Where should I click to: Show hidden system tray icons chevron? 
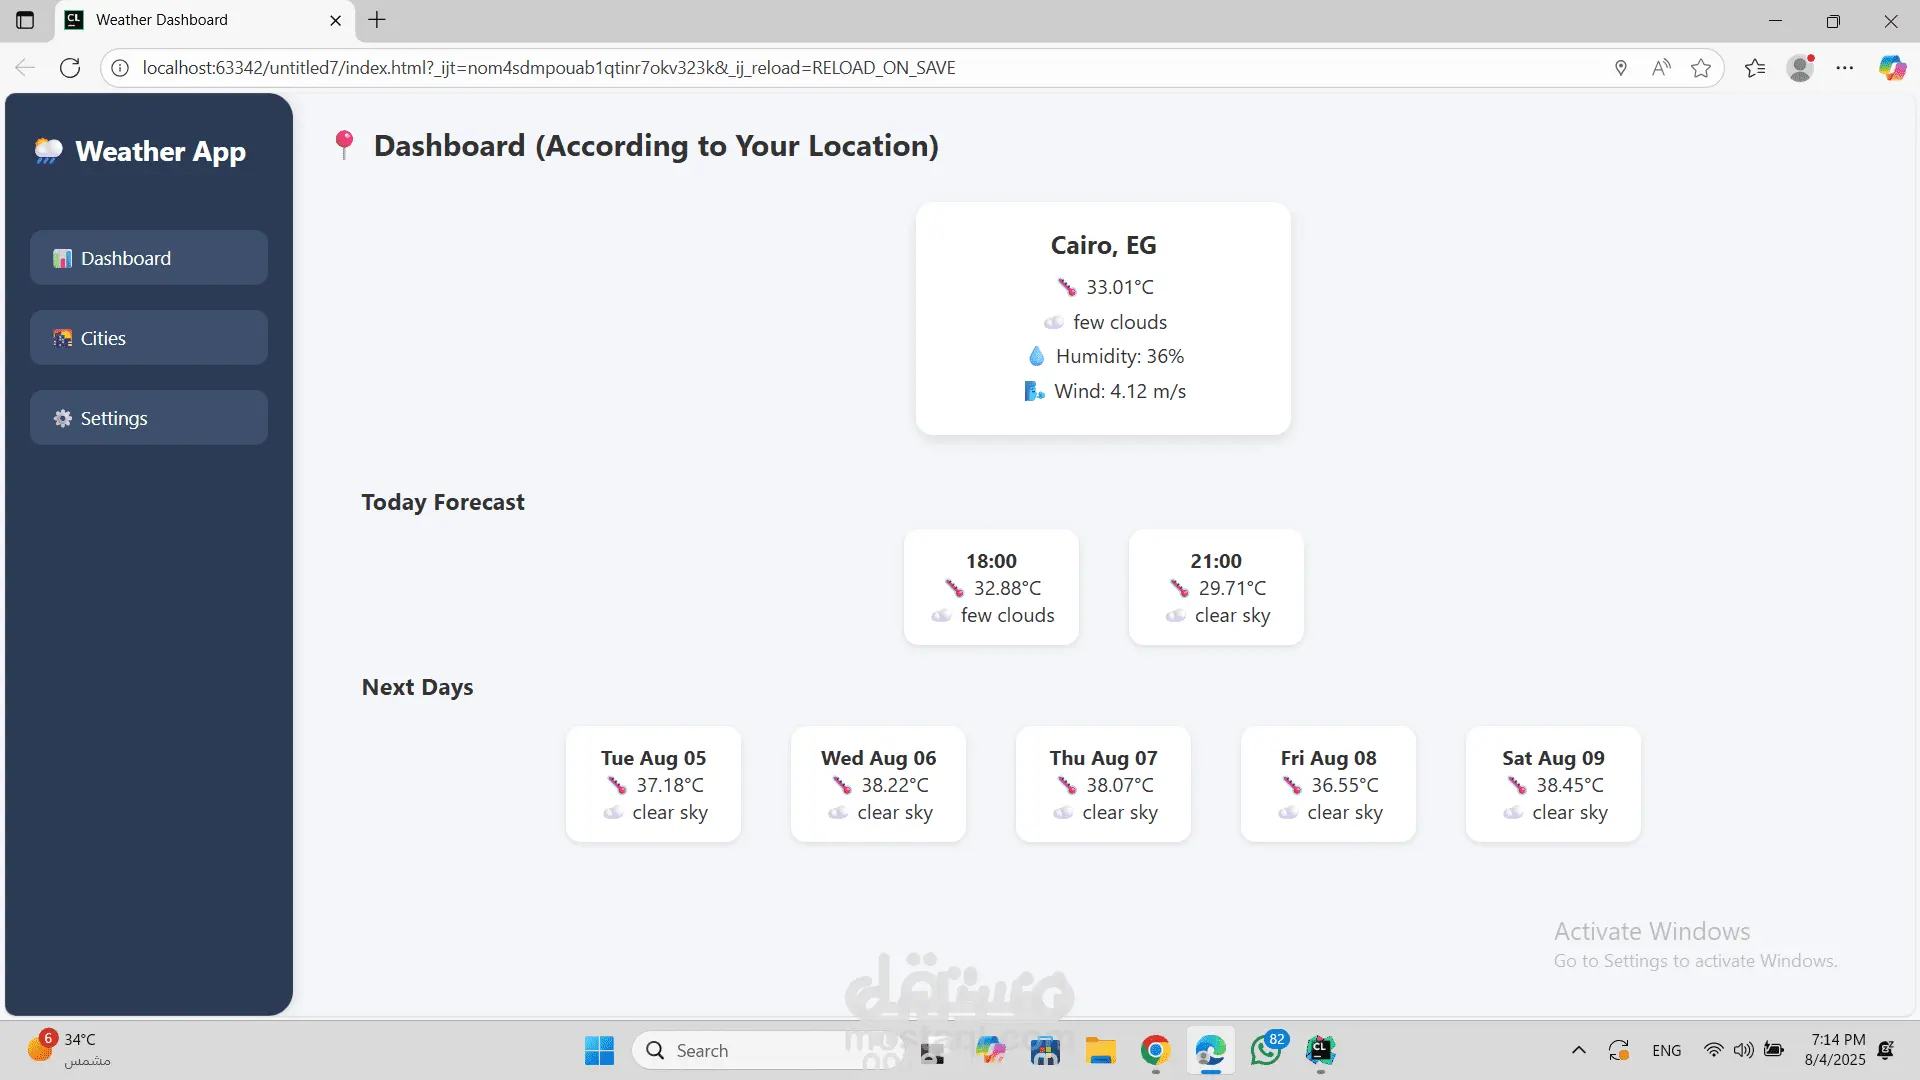pos(1578,1050)
